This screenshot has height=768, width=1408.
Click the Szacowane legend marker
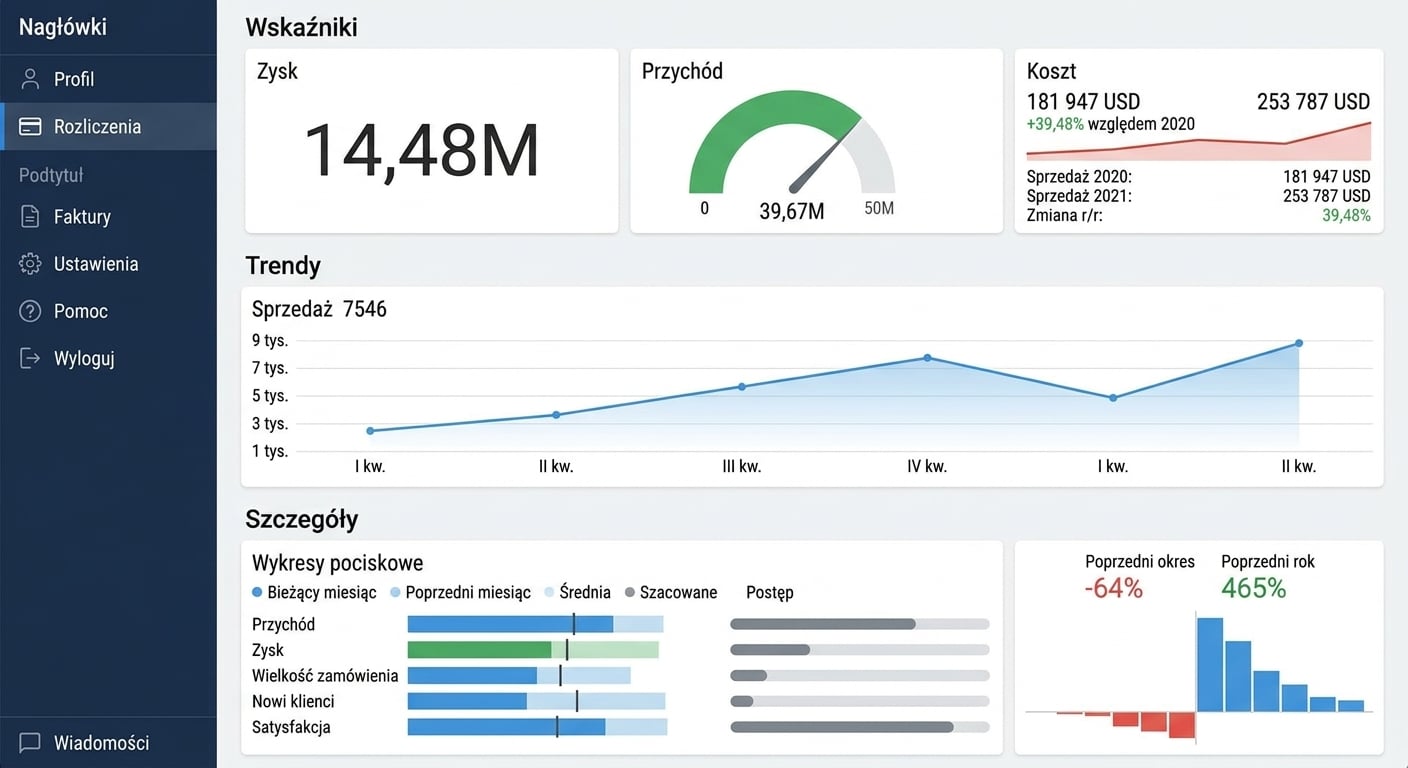[630, 592]
